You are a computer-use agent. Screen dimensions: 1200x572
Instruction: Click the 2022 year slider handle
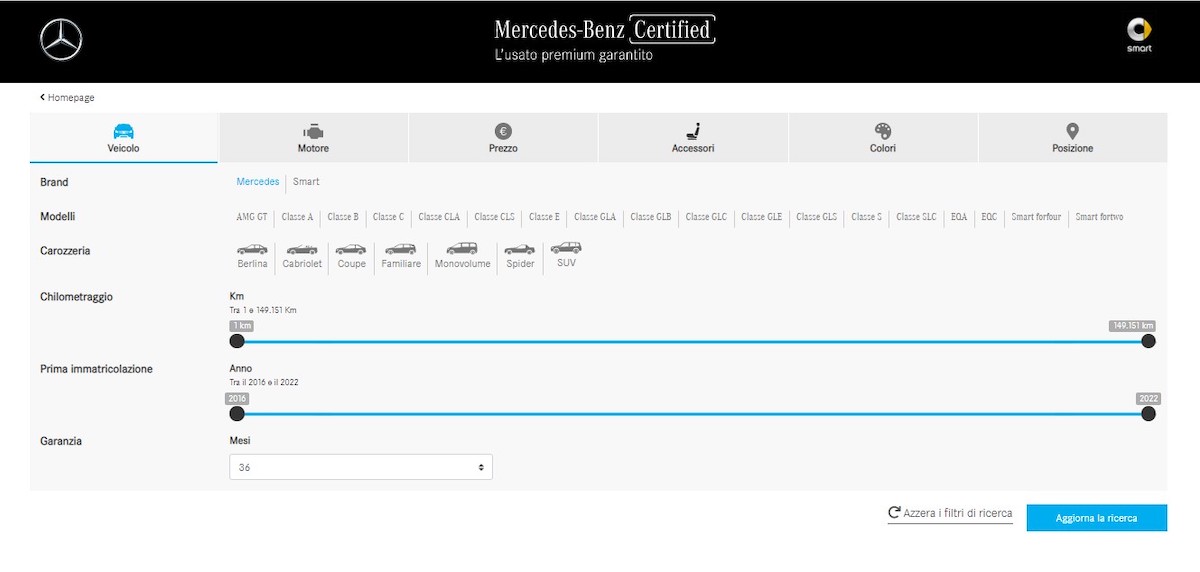tap(1148, 414)
